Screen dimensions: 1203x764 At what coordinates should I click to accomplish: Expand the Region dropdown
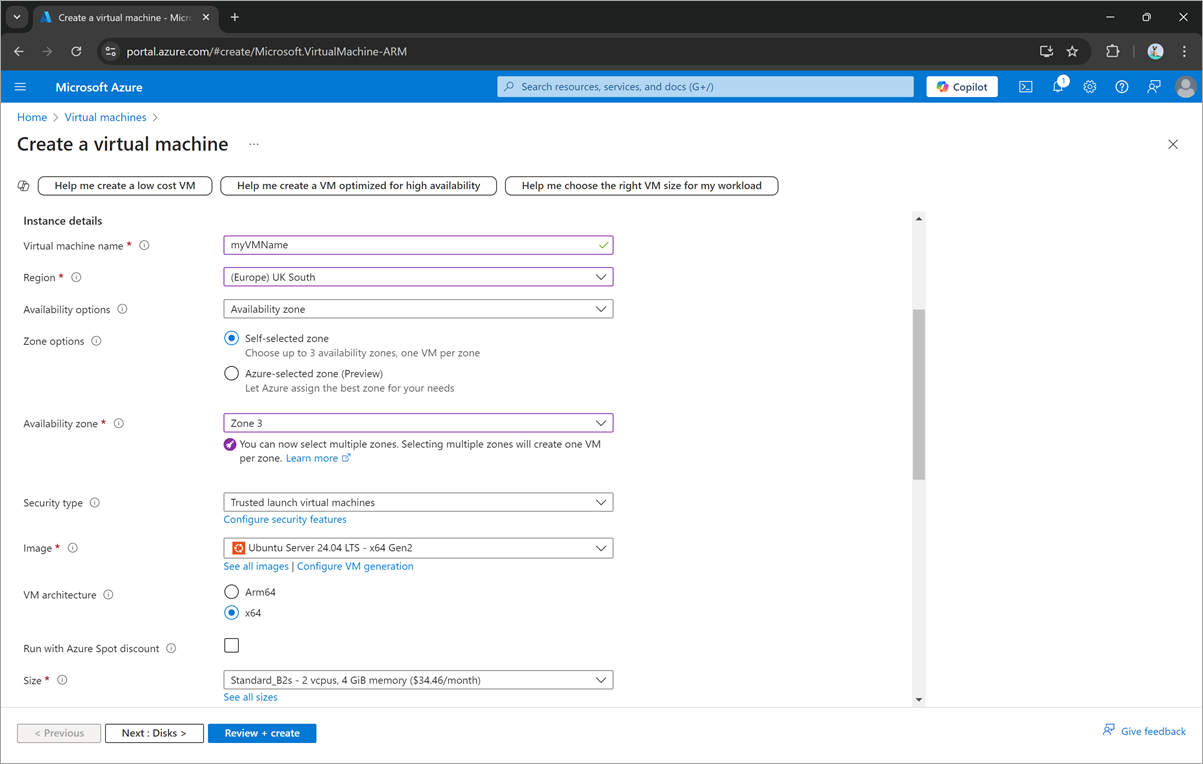click(418, 277)
